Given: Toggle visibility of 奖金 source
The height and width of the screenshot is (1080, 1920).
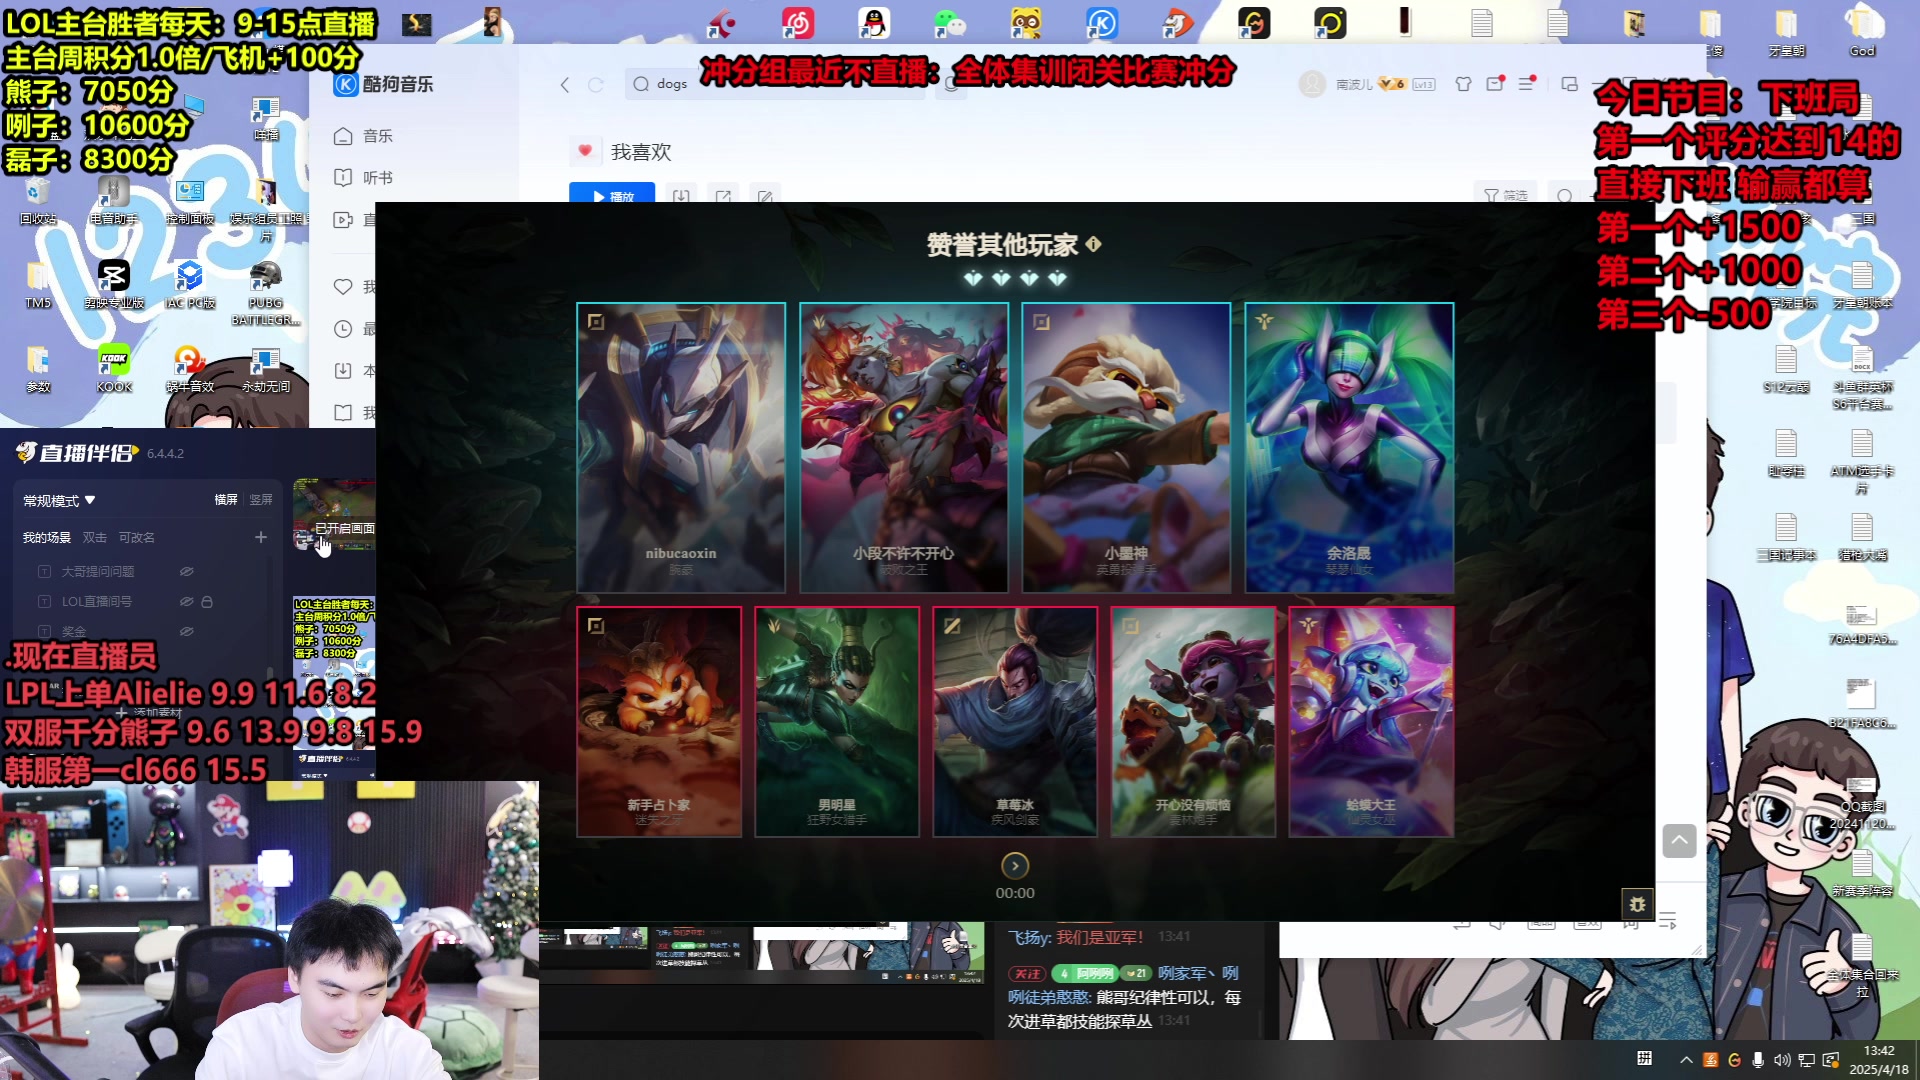Looking at the screenshot, I should (x=186, y=632).
